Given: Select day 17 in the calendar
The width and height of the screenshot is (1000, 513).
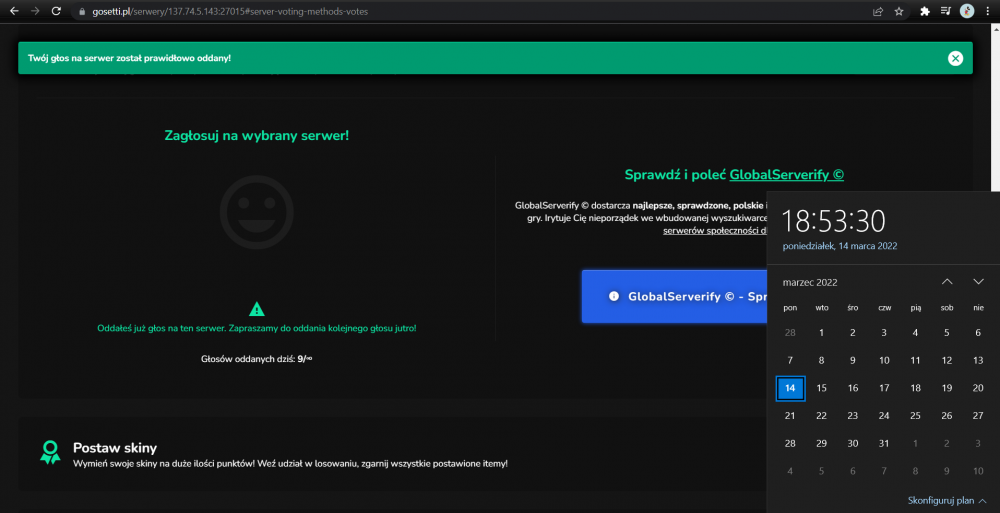Looking at the screenshot, I should coord(884,388).
